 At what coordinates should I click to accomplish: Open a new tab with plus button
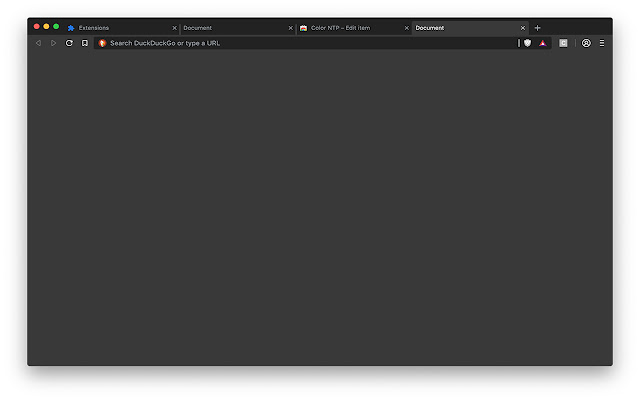(537, 28)
